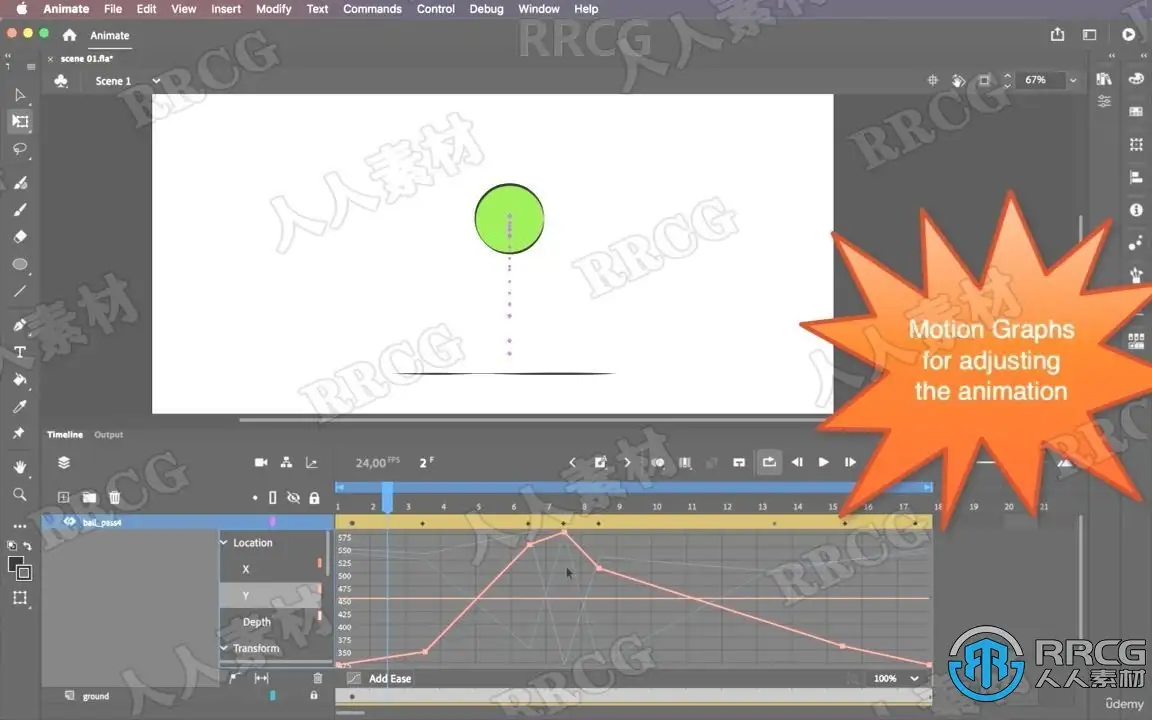Image resolution: width=1152 pixels, height=720 pixels.
Task: Add a camera layer
Action: (261, 462)
